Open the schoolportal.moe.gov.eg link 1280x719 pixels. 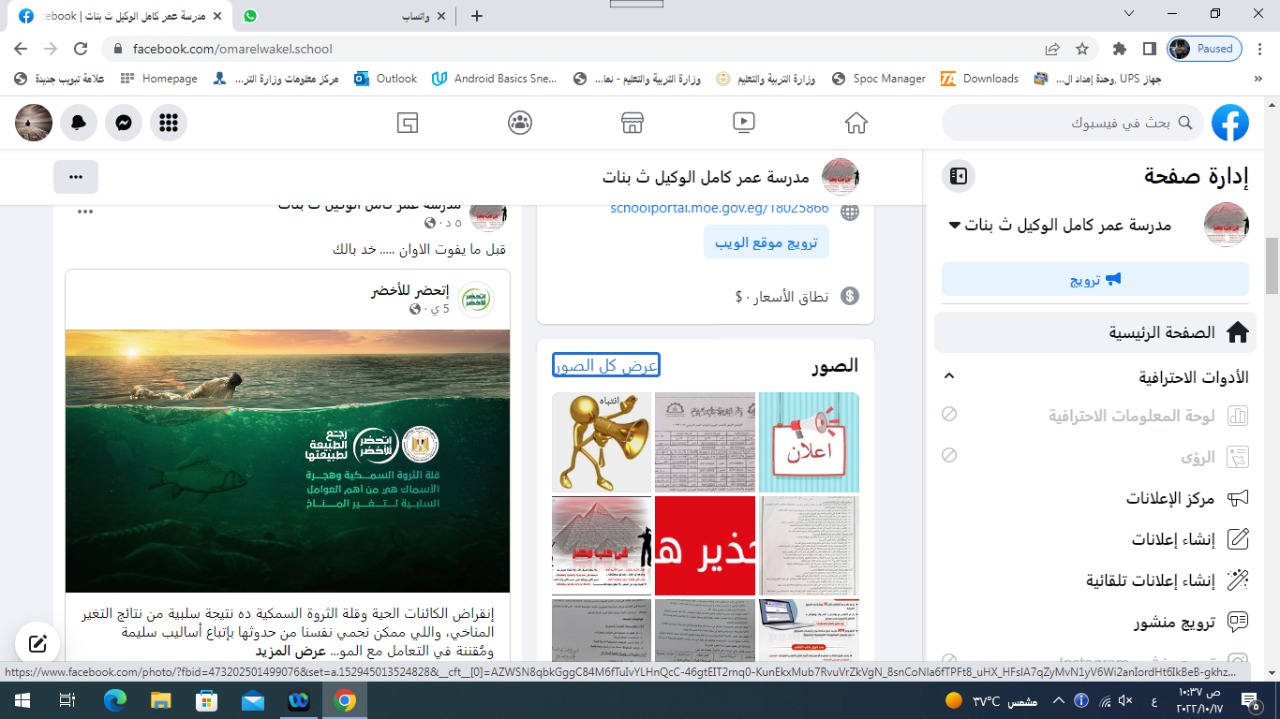719,208
